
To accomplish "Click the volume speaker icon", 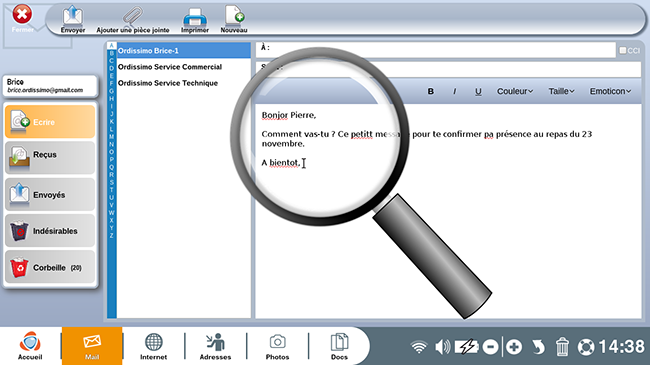I will tap(442, 347).
